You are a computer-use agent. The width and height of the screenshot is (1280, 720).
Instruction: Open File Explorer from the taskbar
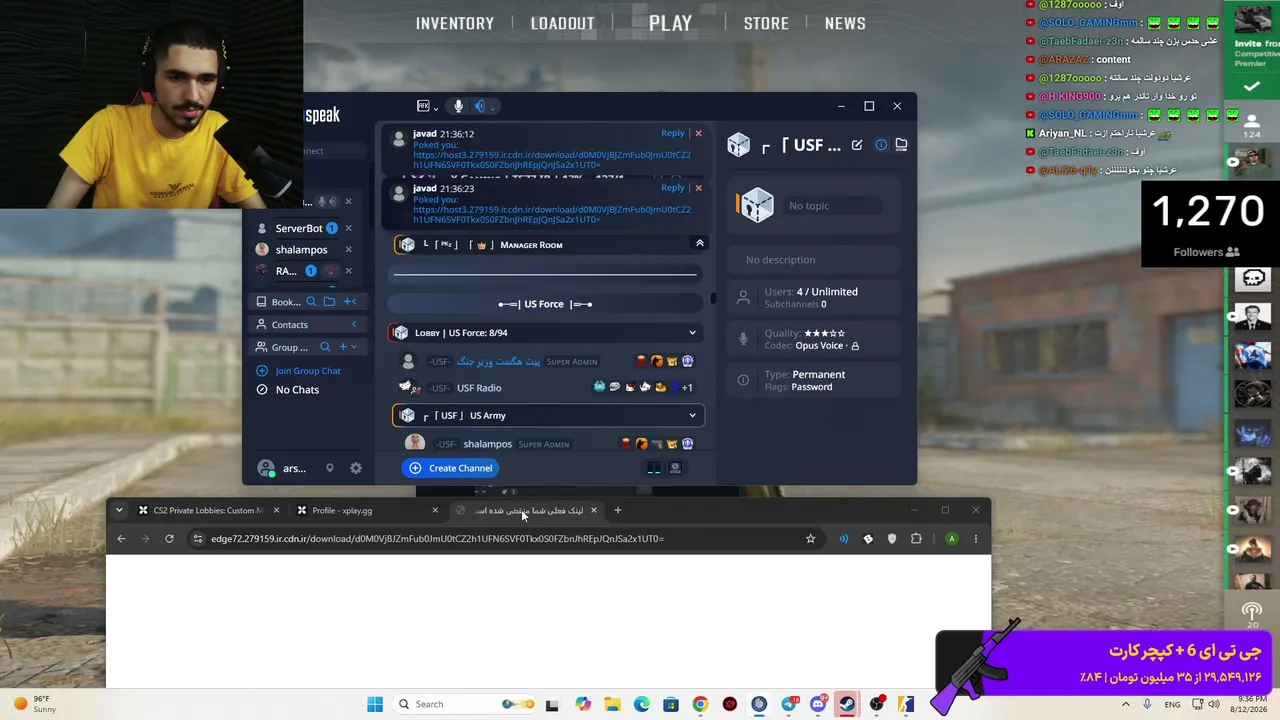coord(612,704)
